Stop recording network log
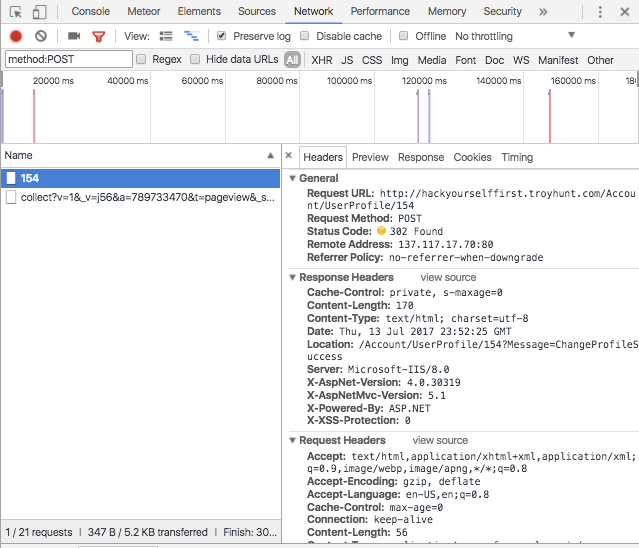 pos(16,36)
